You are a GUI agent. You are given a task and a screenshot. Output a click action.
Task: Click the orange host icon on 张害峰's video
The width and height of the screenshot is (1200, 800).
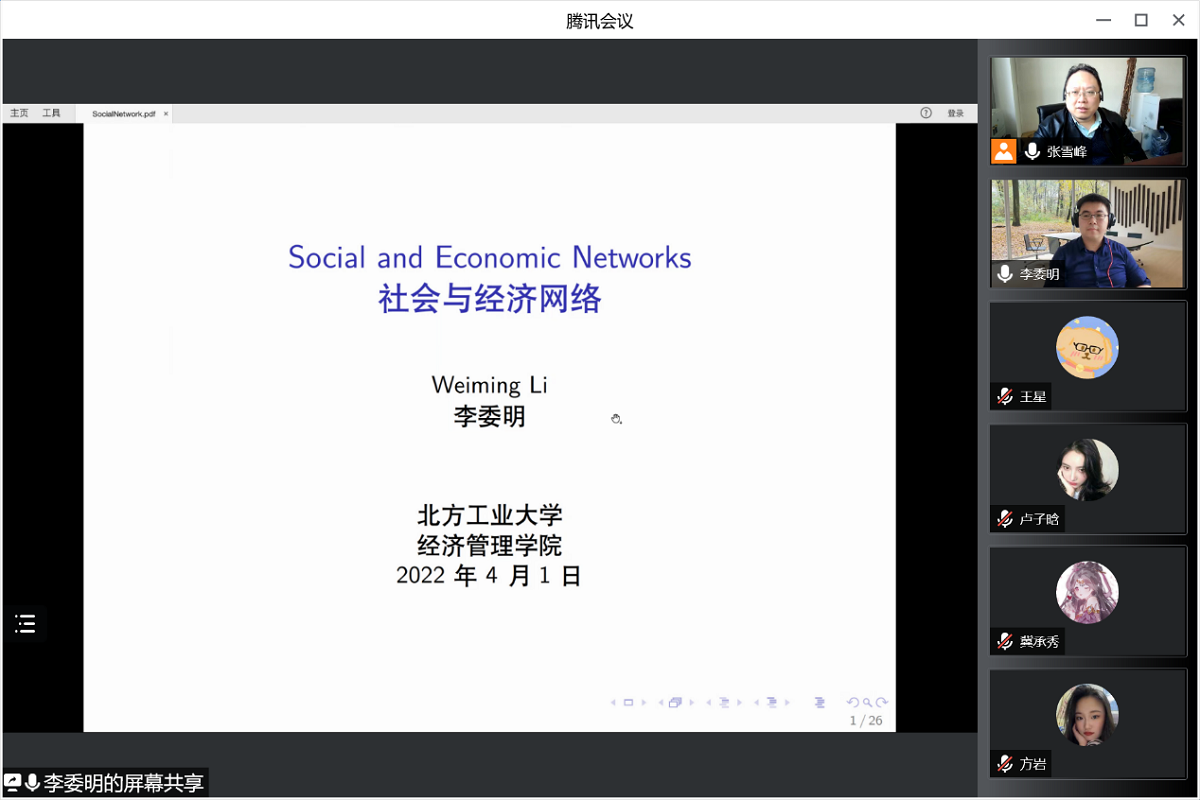click(1004, 152)
